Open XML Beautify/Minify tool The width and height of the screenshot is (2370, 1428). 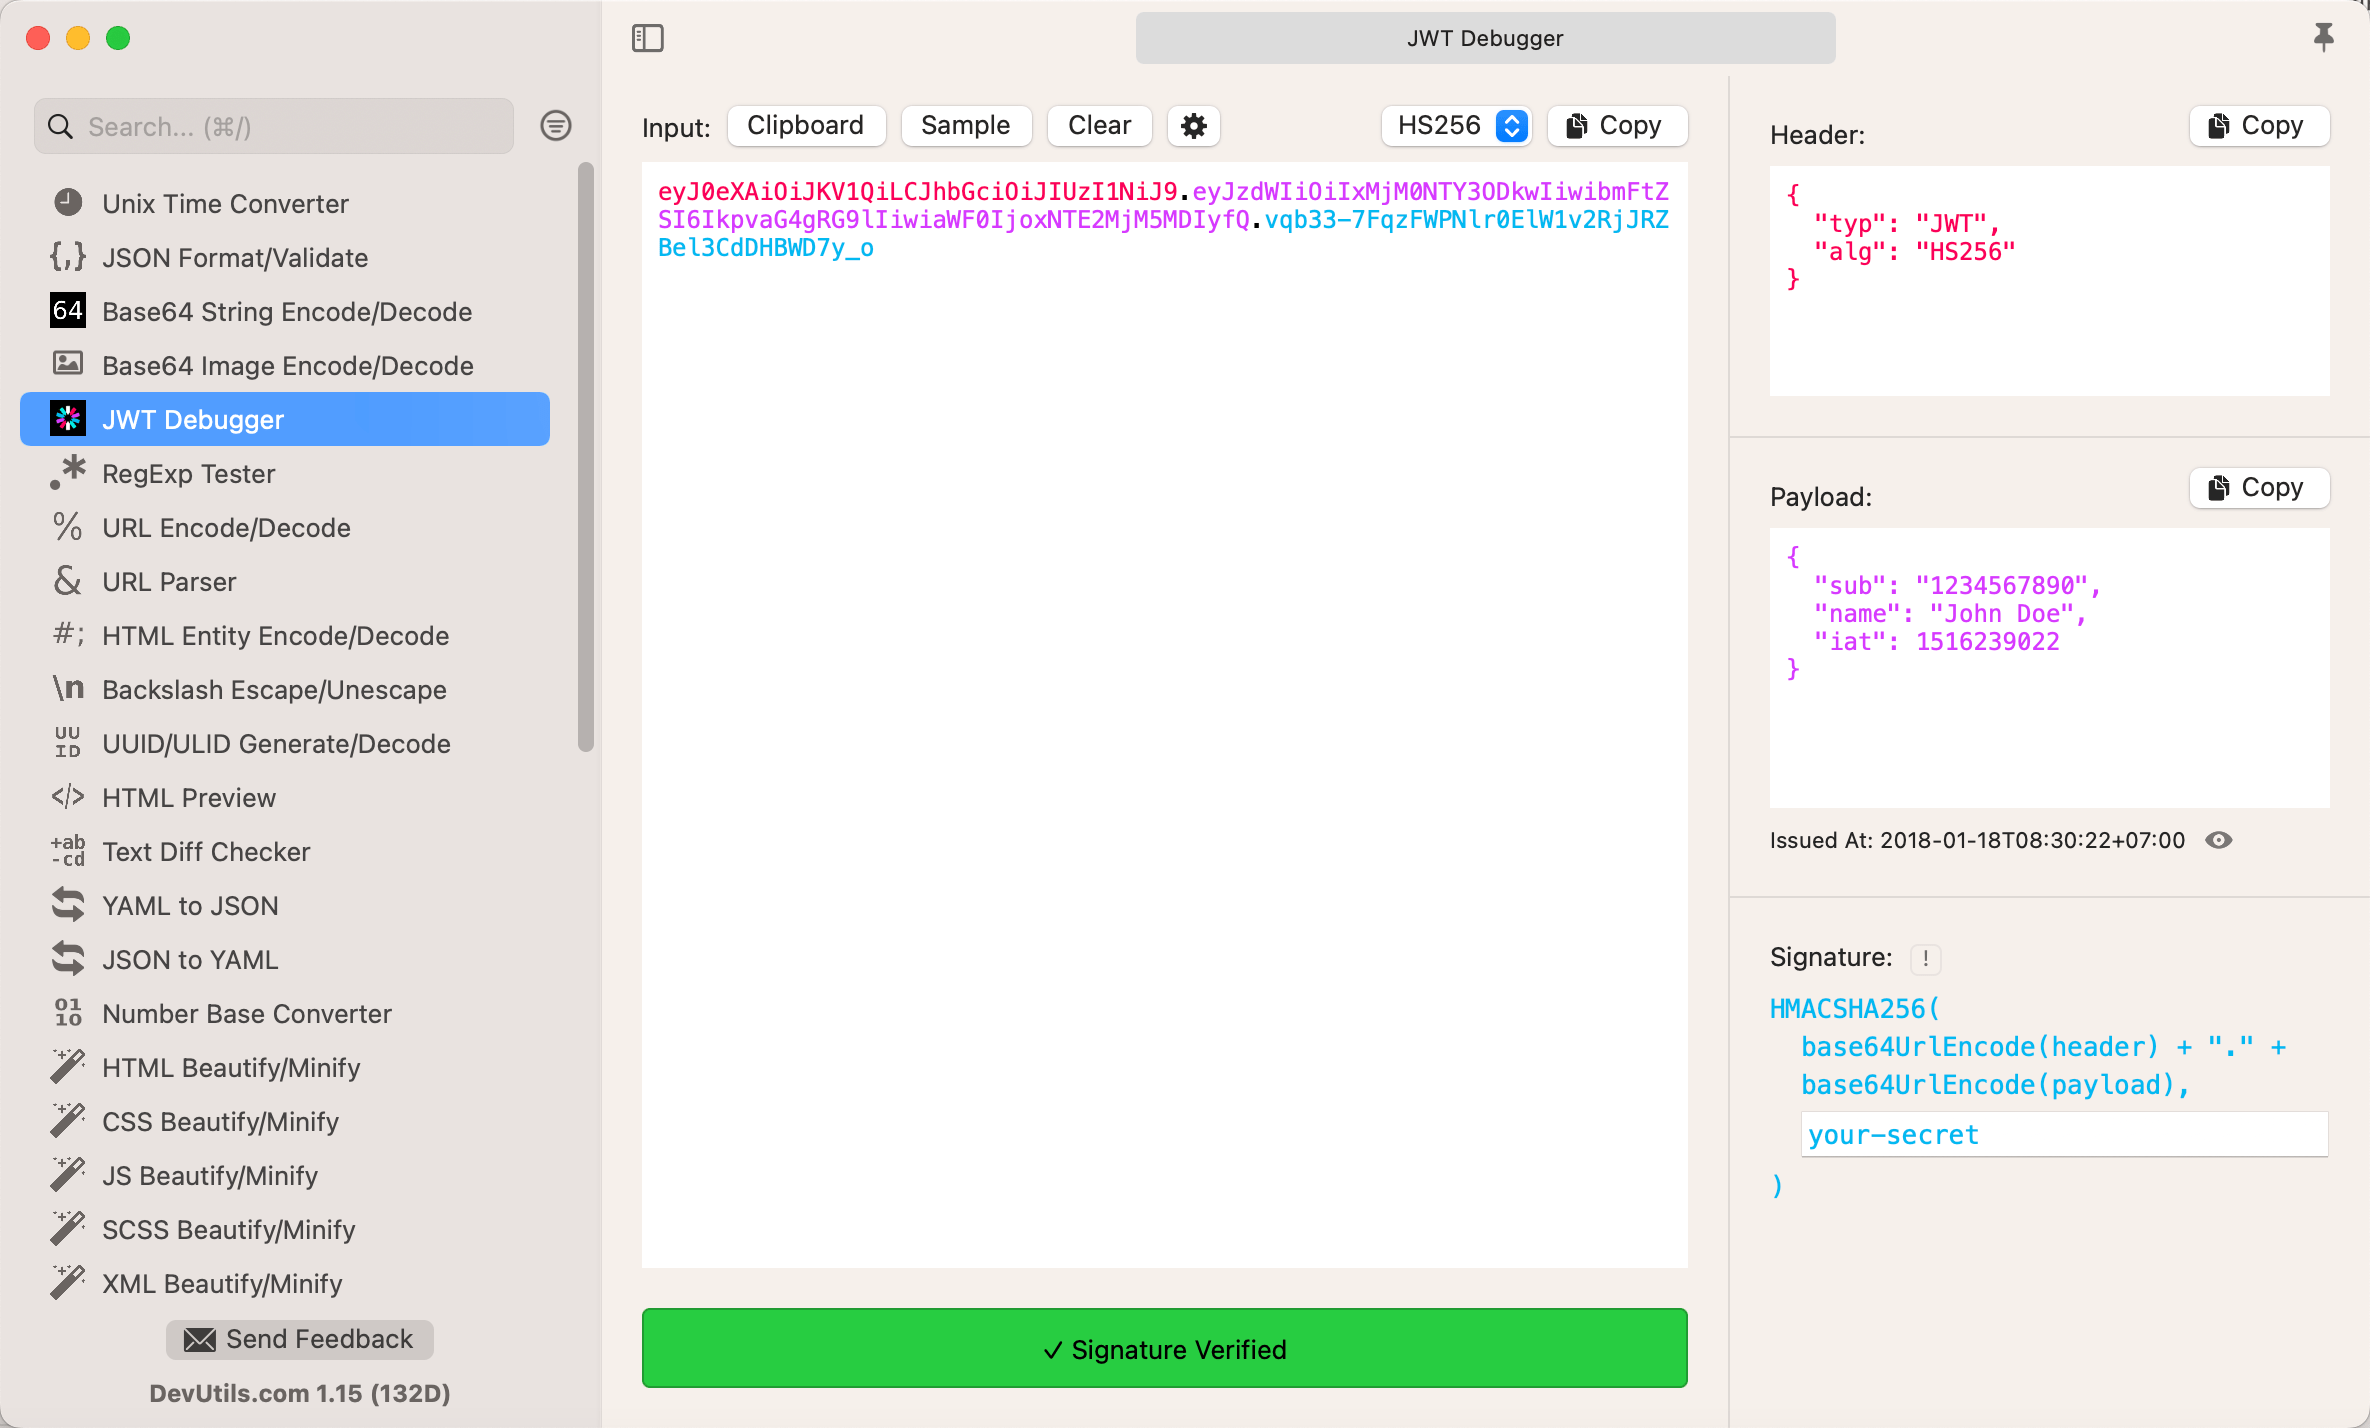pos(285,1283)
